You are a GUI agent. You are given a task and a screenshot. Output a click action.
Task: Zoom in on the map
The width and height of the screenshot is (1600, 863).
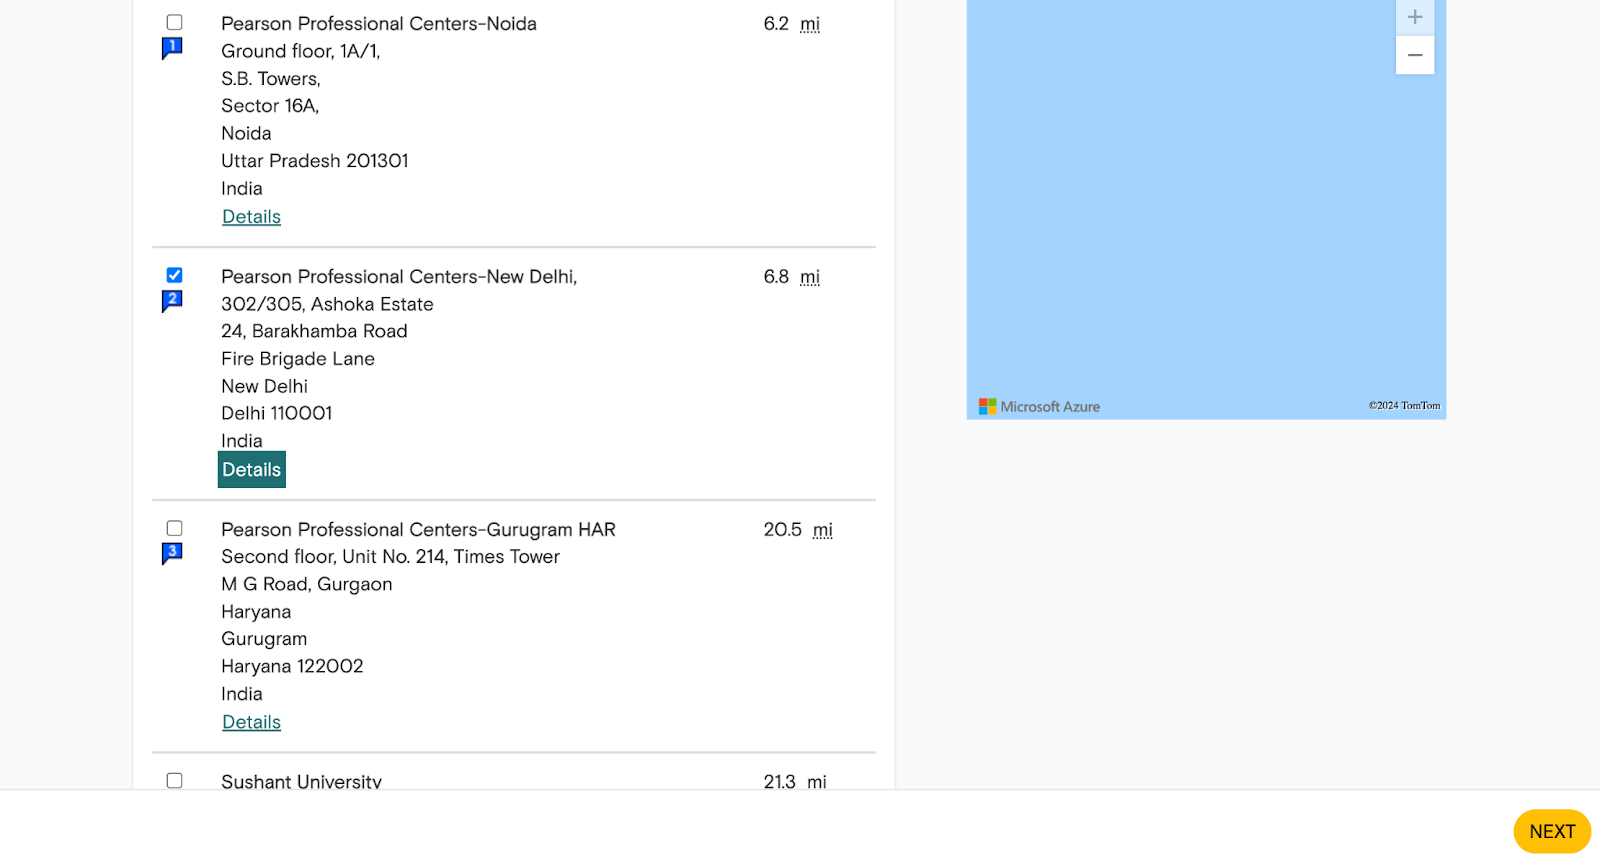pyautogui.click(x=1415, y=17)
